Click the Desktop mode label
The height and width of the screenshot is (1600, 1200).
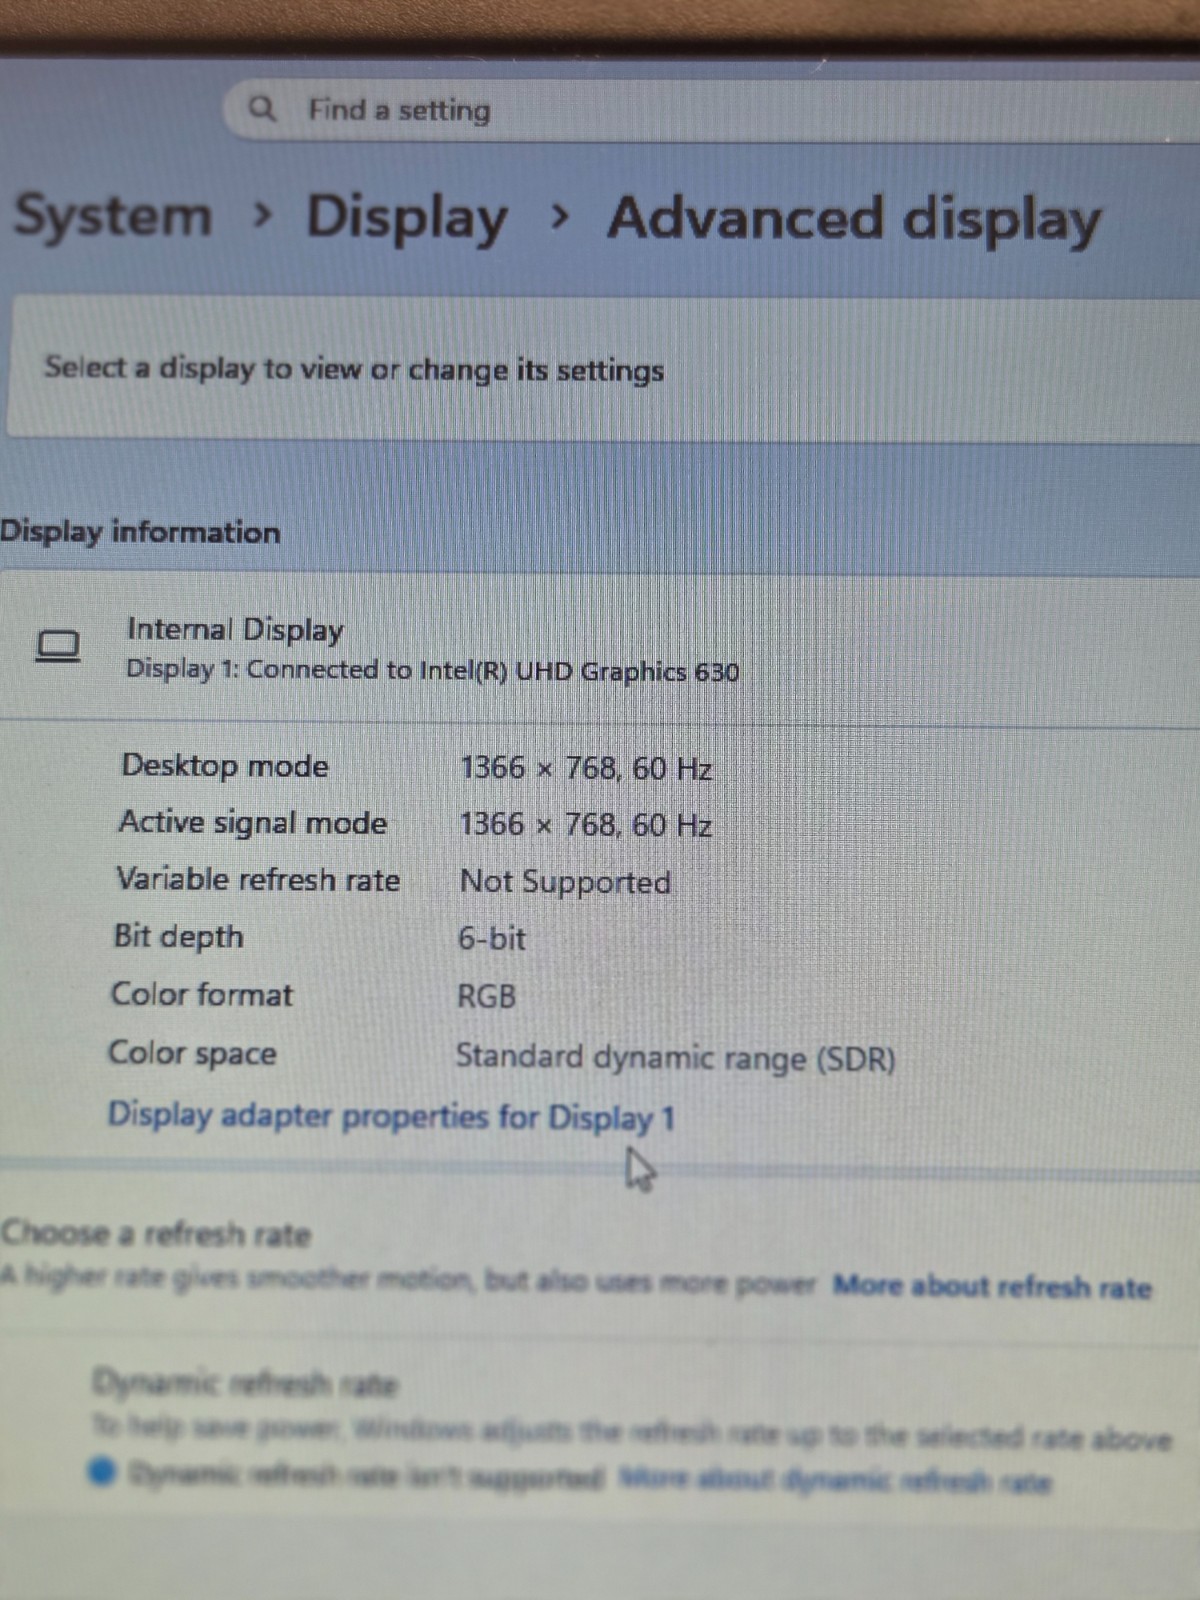[x=225, y=766]
